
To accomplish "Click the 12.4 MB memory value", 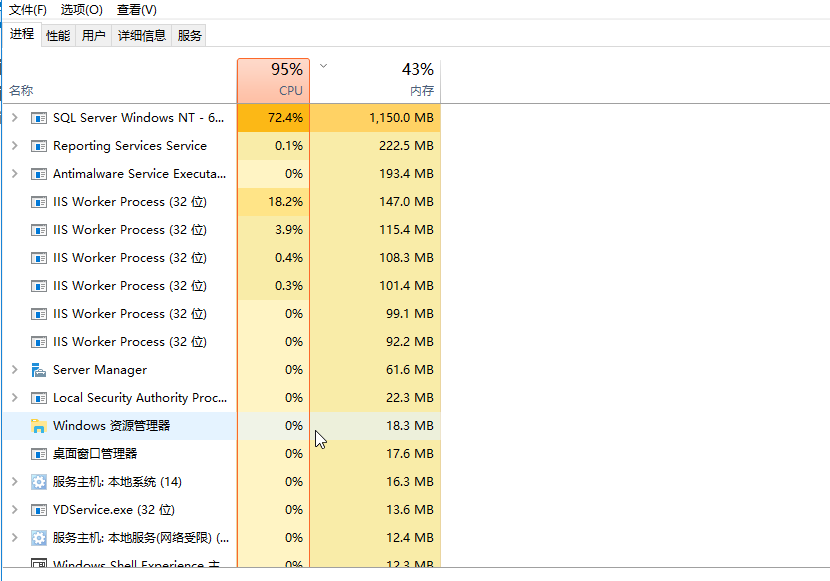I will coord(410,538).
